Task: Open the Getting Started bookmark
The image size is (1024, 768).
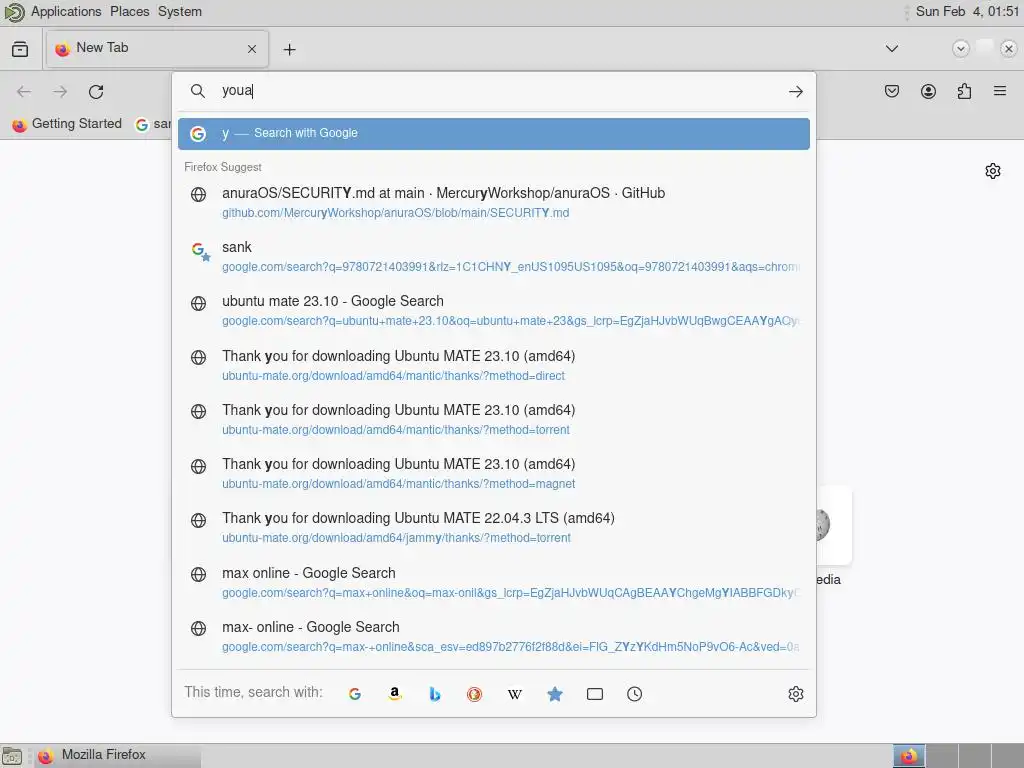Action: [x=67, y=123]
